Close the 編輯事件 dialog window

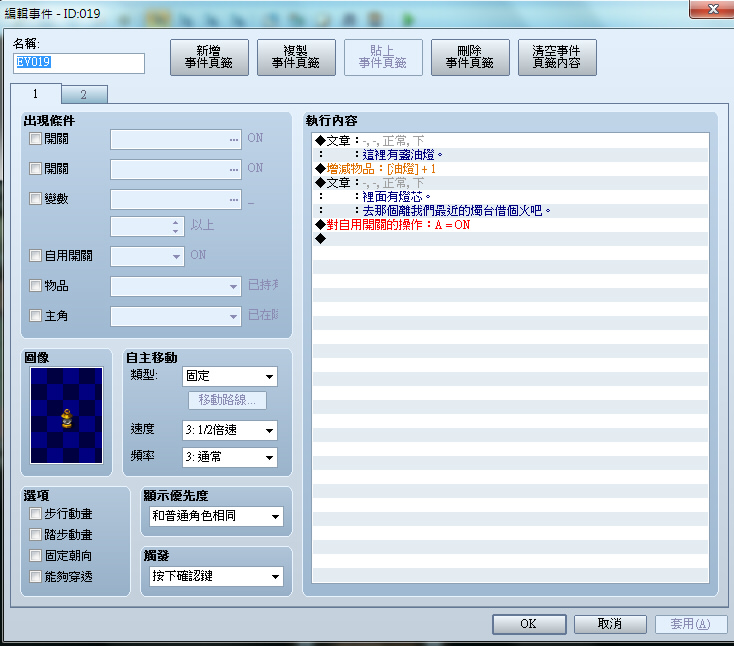[712, 9]
